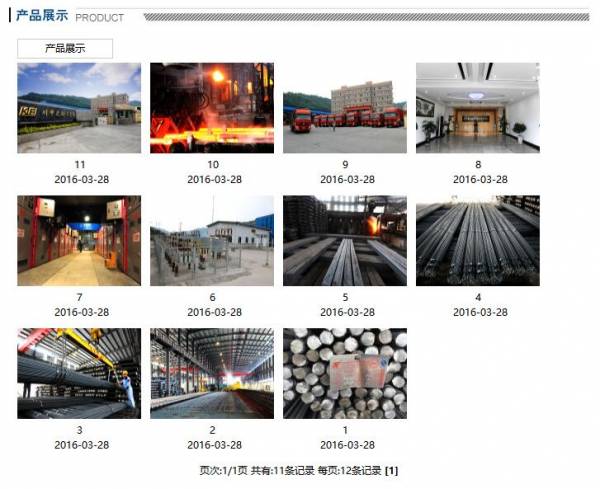Click the caption link labeled 10
600x489 pixels.
[213, 165]
